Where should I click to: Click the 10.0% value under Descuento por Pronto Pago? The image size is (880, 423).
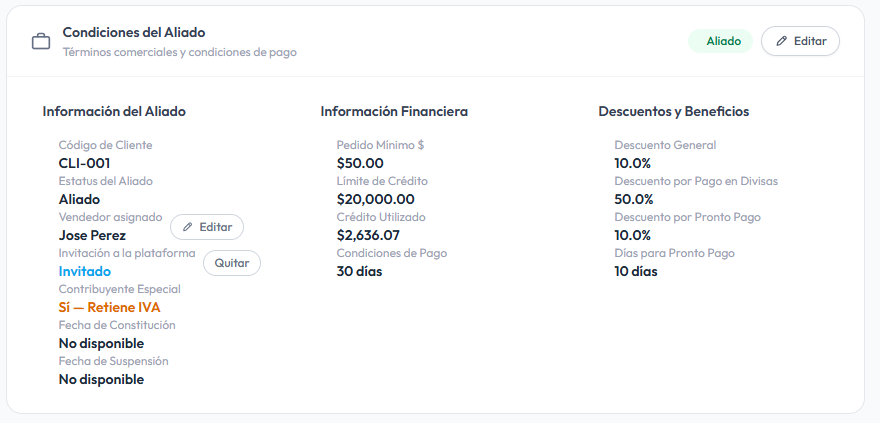point(632,236)
